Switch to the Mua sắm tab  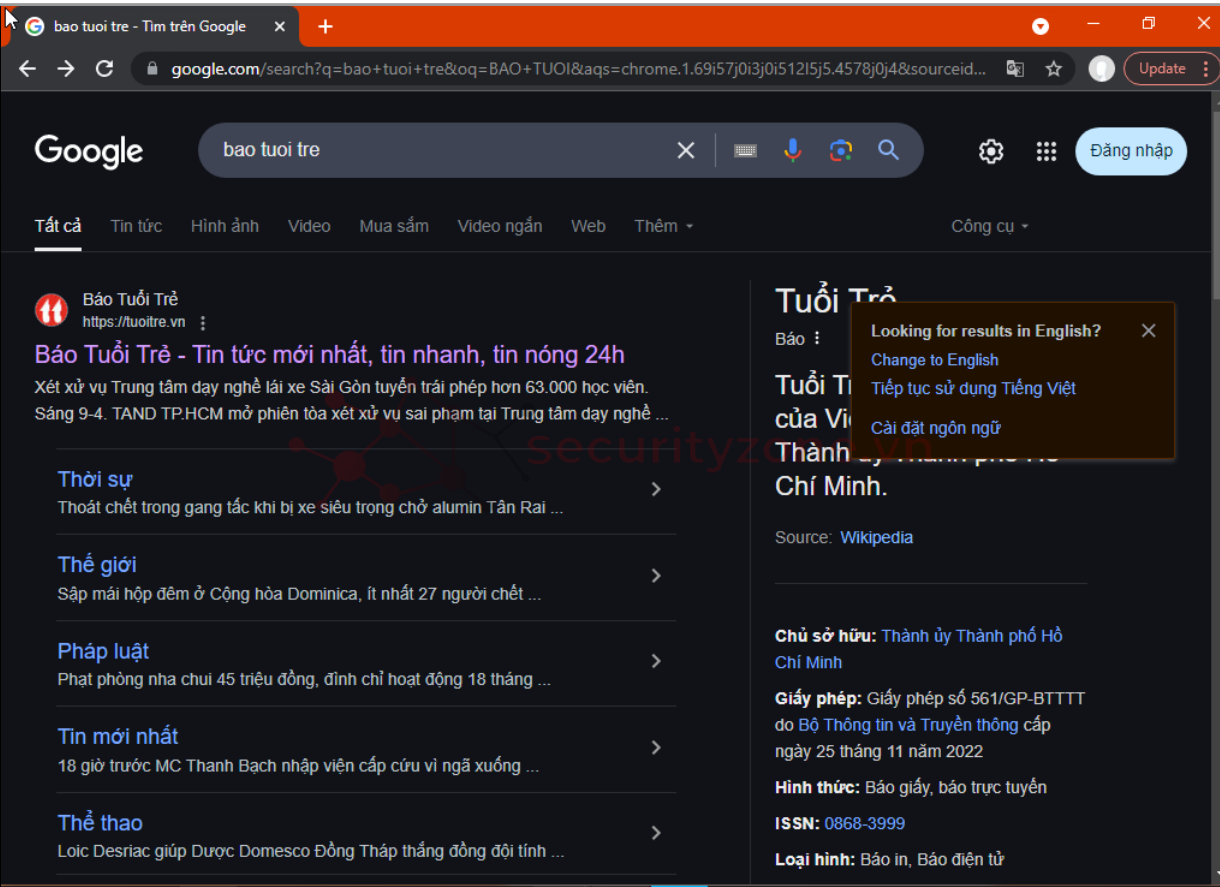(x=394, y=226)
